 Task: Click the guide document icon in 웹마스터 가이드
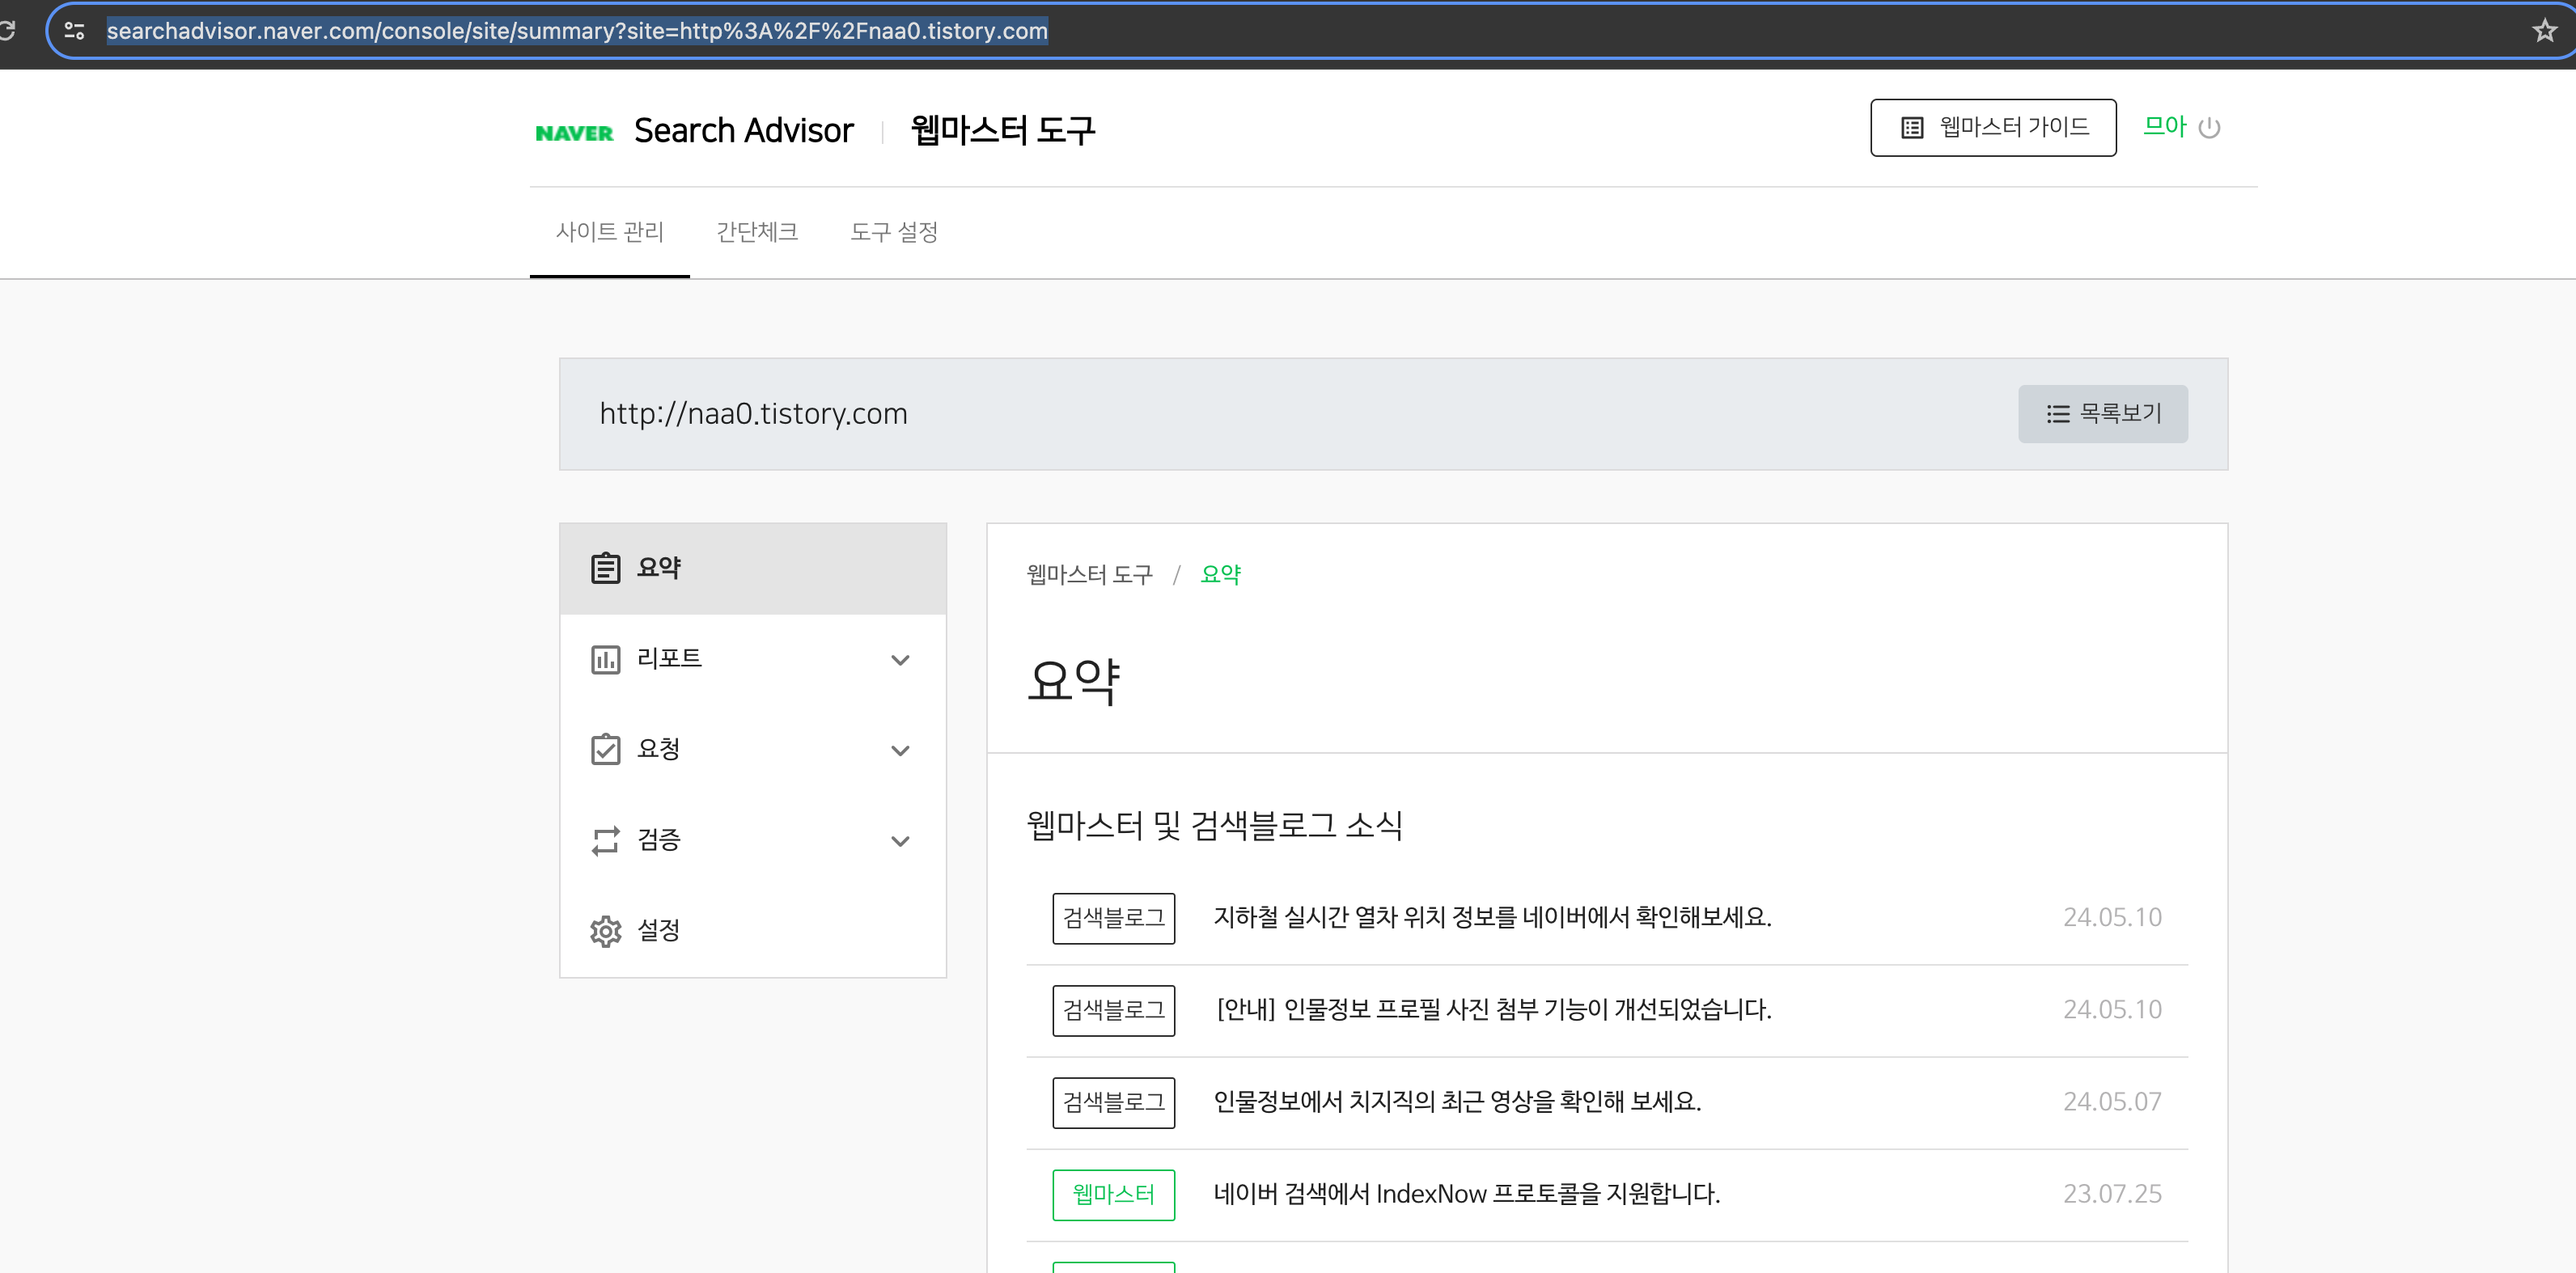[1912, 128]
